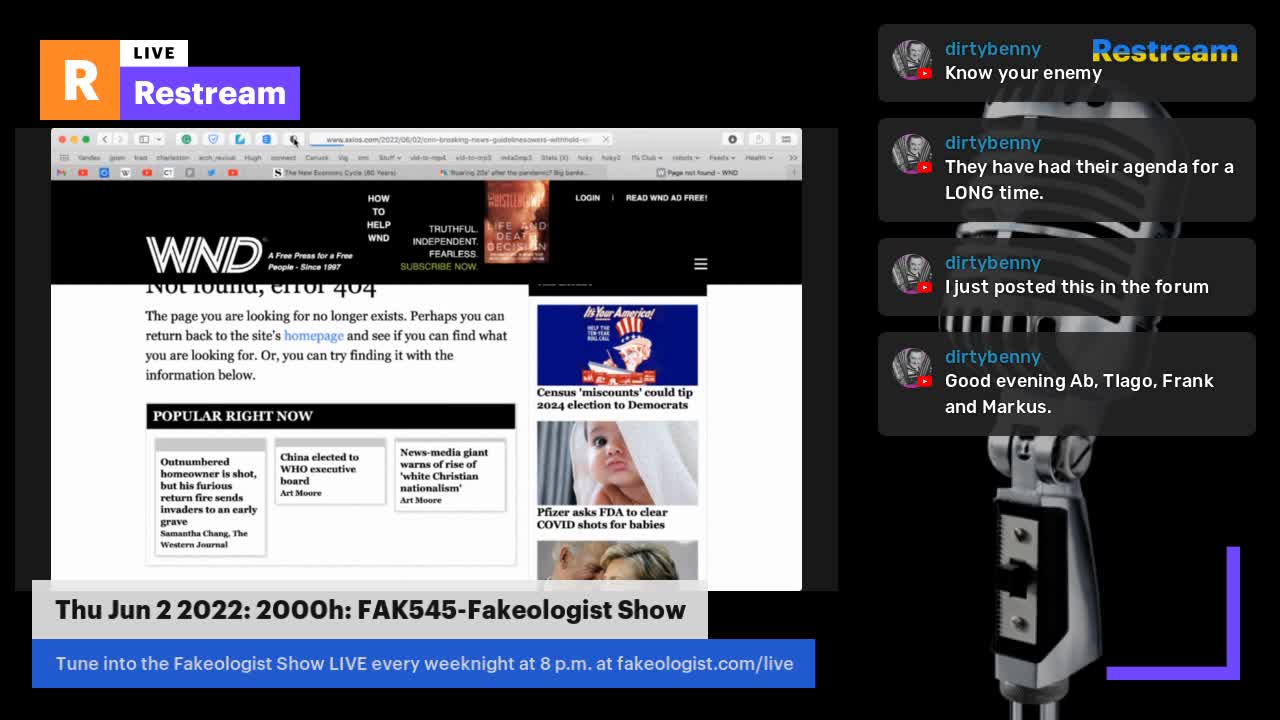Screen dimensions: 1280x720
Task: Go forward with Safari's forward arrow
Action: click(x=119, y=139)
